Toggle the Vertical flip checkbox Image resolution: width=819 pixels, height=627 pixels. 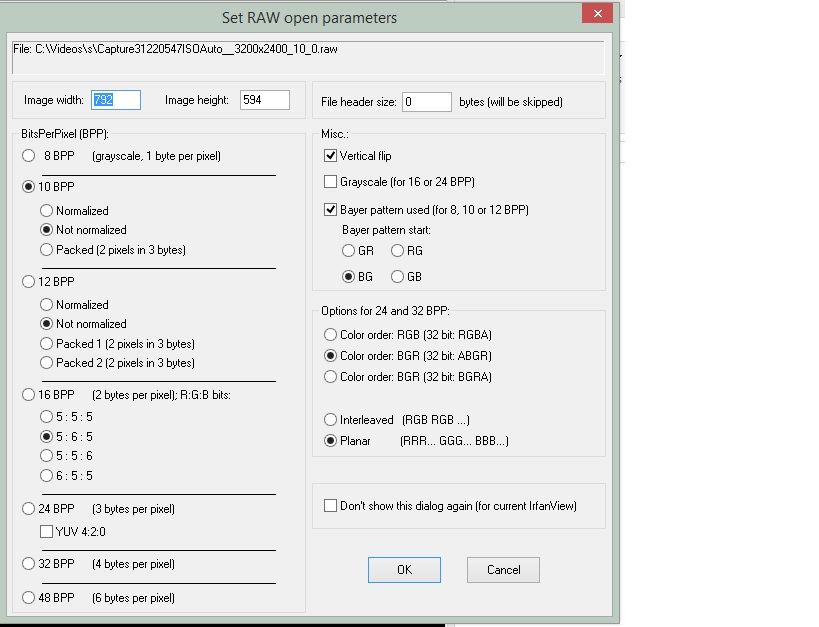(x=331, y=156)
